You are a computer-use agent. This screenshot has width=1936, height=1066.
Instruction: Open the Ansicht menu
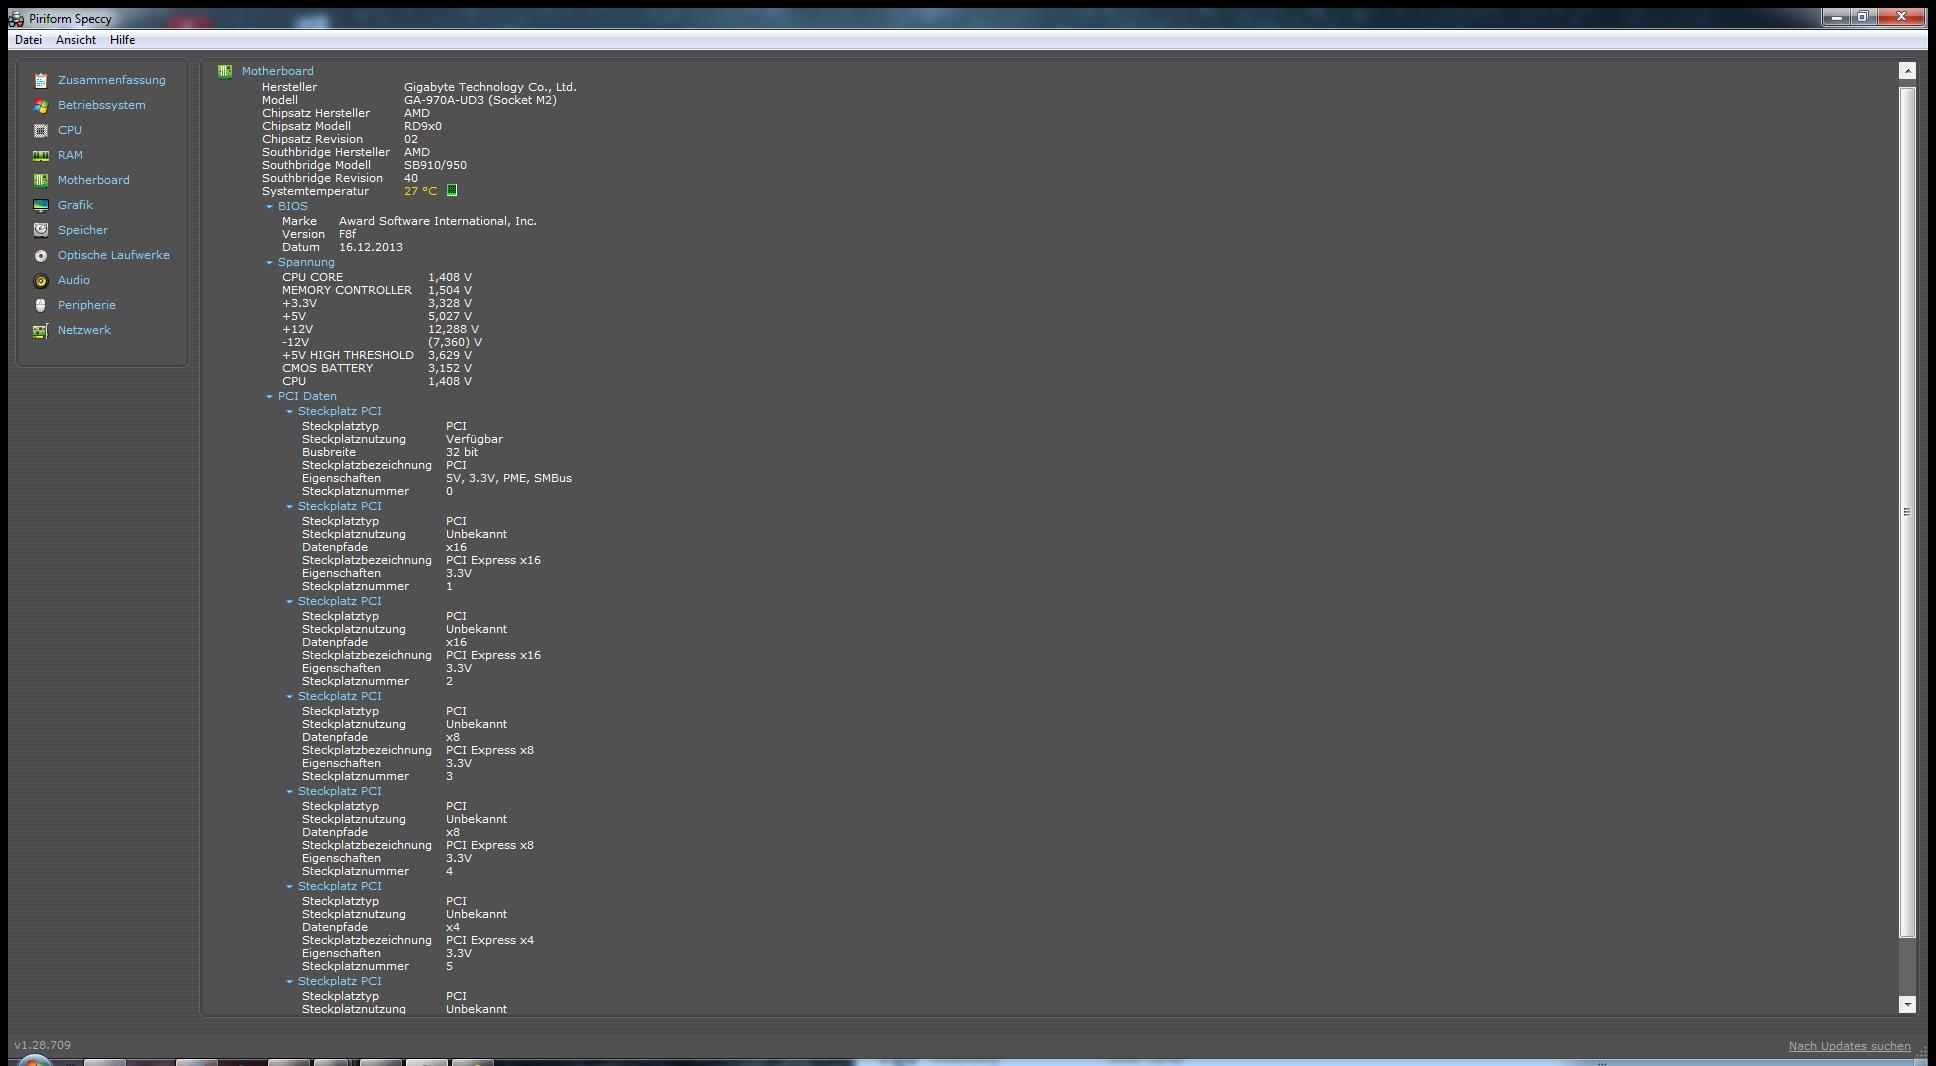76,40
